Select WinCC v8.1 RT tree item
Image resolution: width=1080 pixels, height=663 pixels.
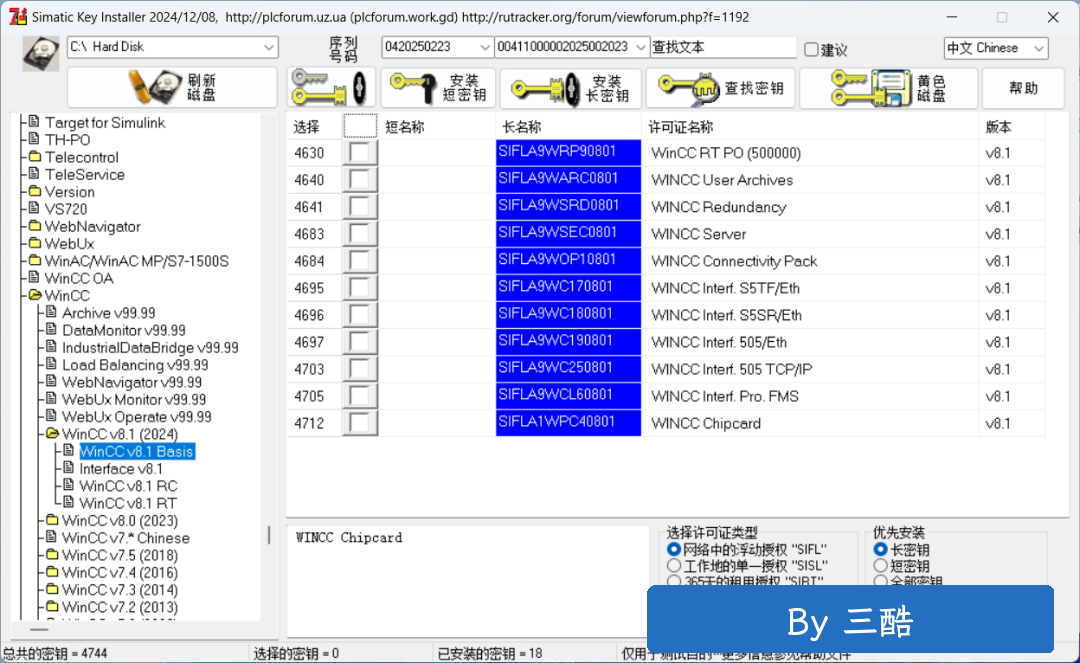[x=128, y=503]
